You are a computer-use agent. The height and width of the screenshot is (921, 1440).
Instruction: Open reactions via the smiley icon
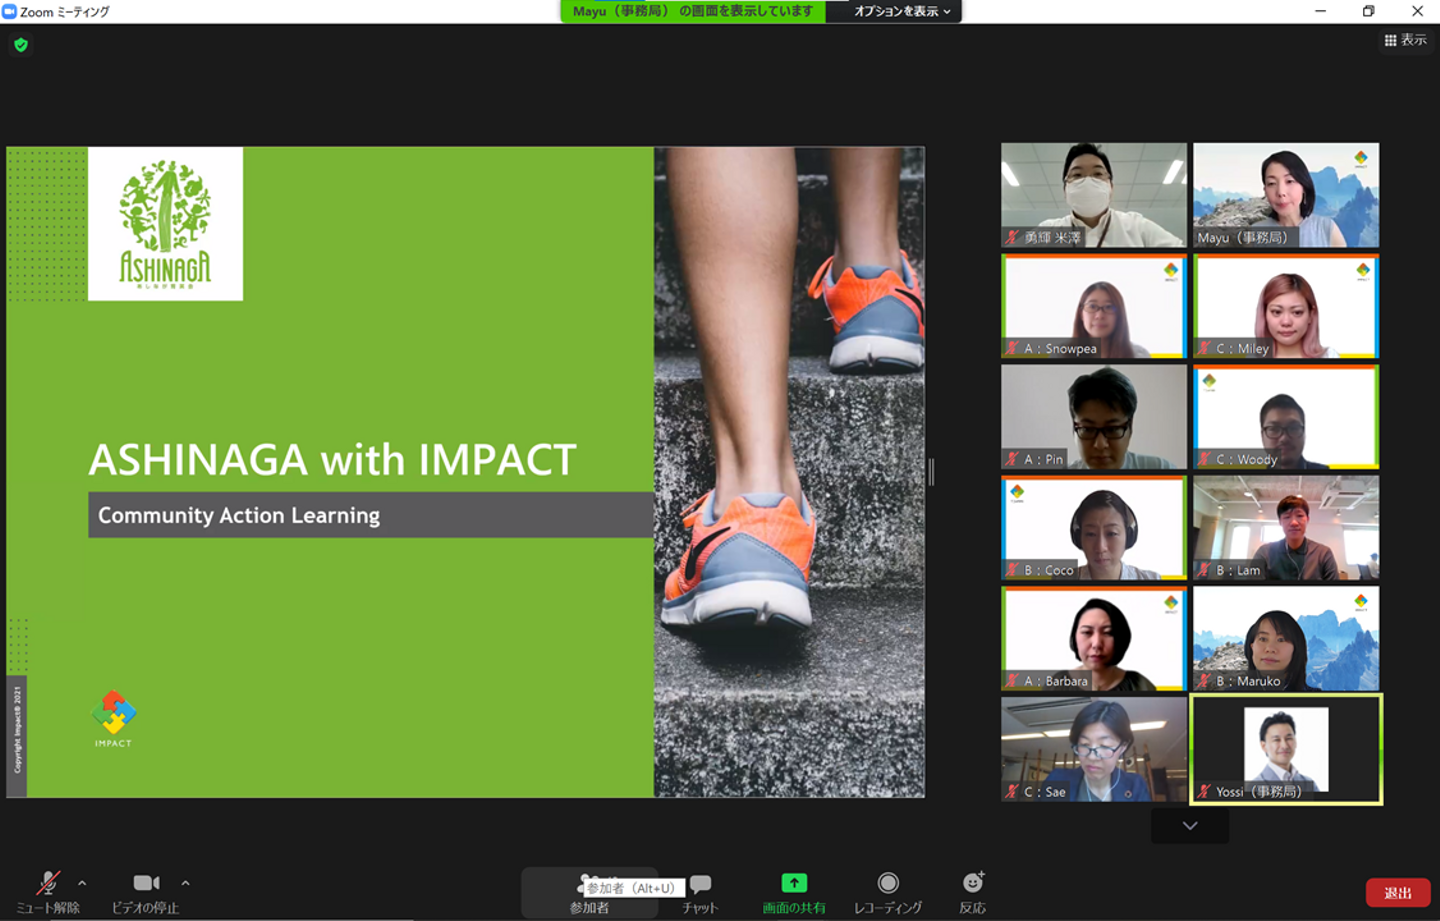click(973, 882)
